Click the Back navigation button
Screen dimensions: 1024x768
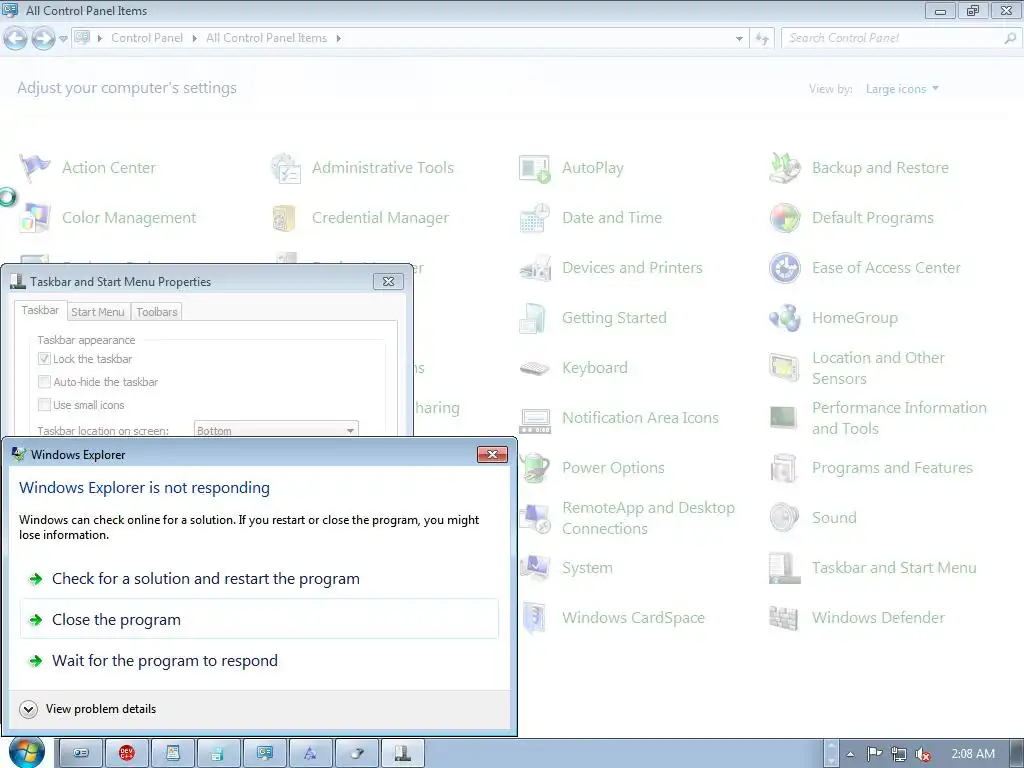[x=16, y=39]
